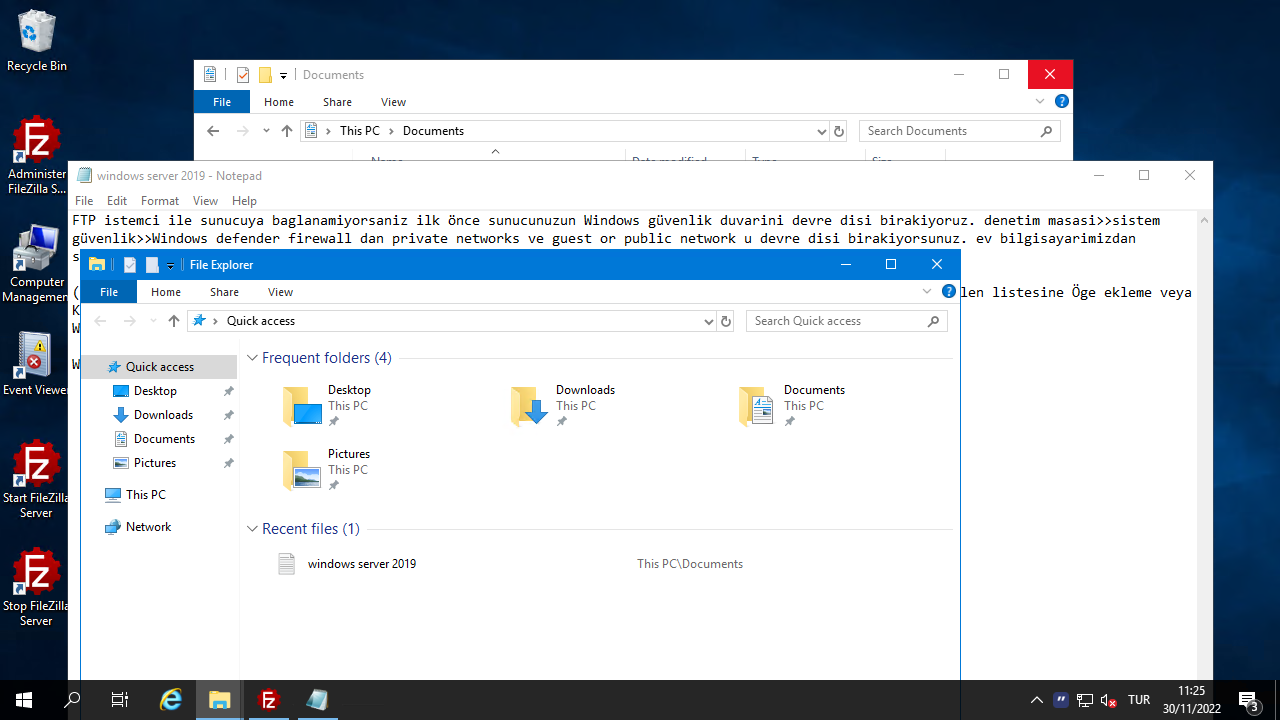Open Notepad File menu
1280x720 pixels.
[x=84, y=201]
